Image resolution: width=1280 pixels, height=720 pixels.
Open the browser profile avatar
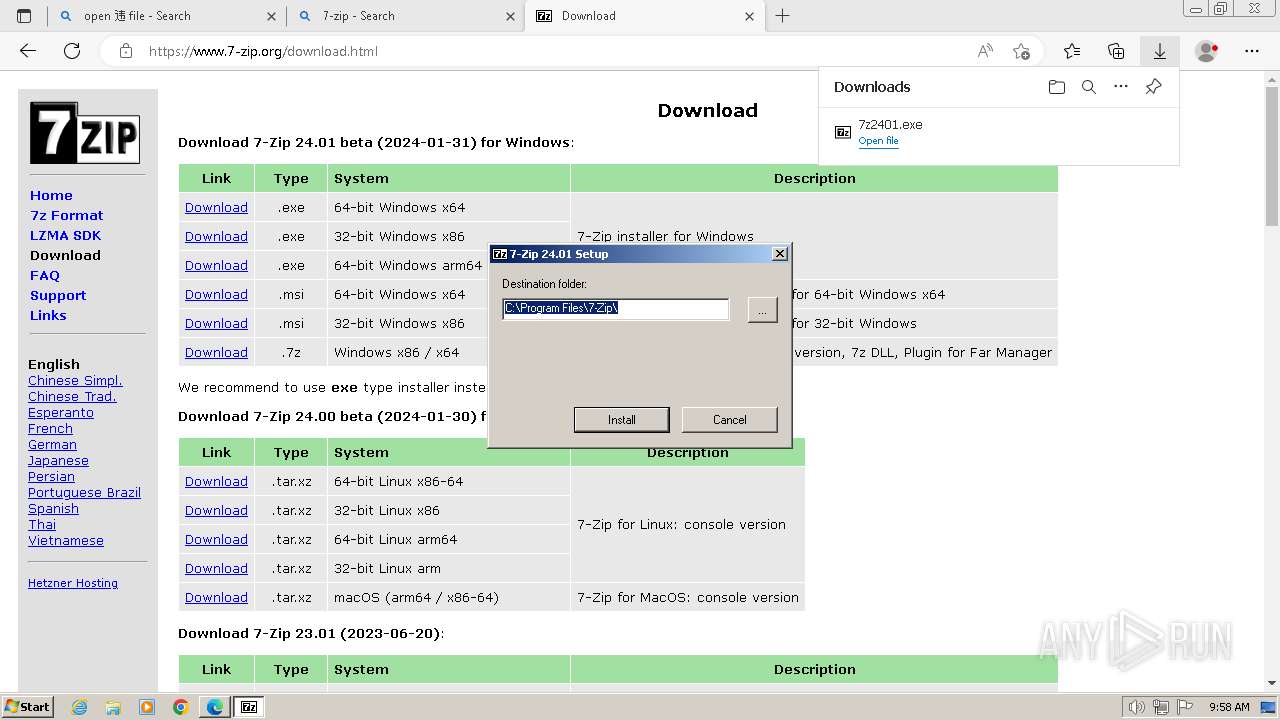point(1207,51)
